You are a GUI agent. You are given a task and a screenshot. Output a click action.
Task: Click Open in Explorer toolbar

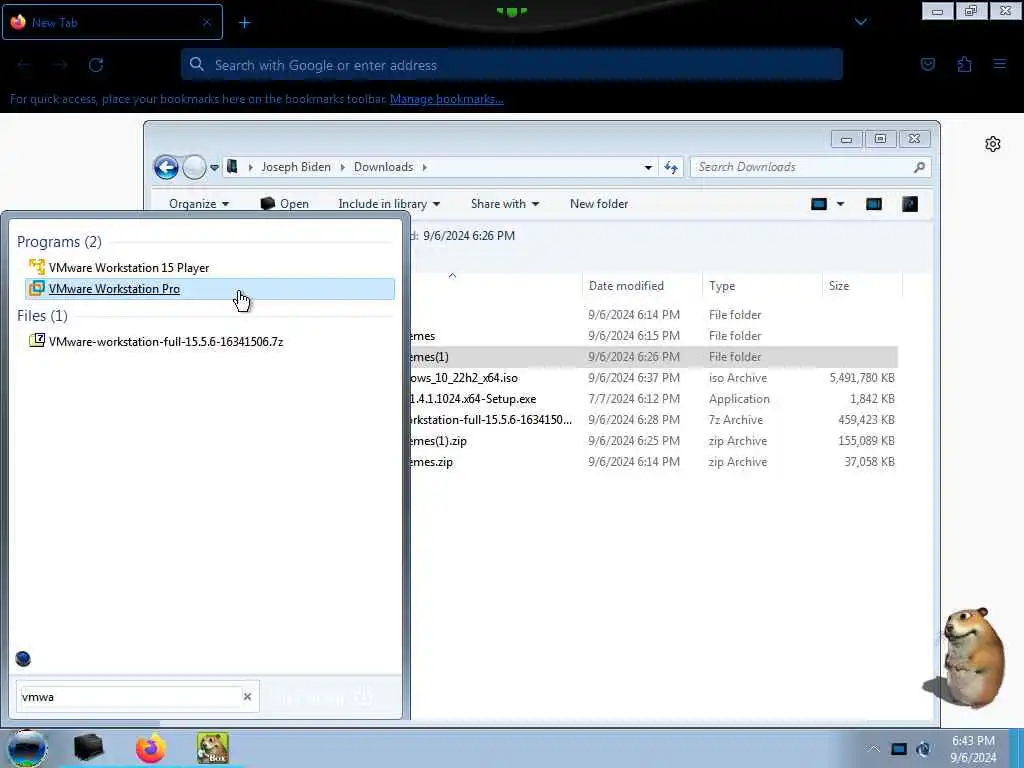click(285, 204)
